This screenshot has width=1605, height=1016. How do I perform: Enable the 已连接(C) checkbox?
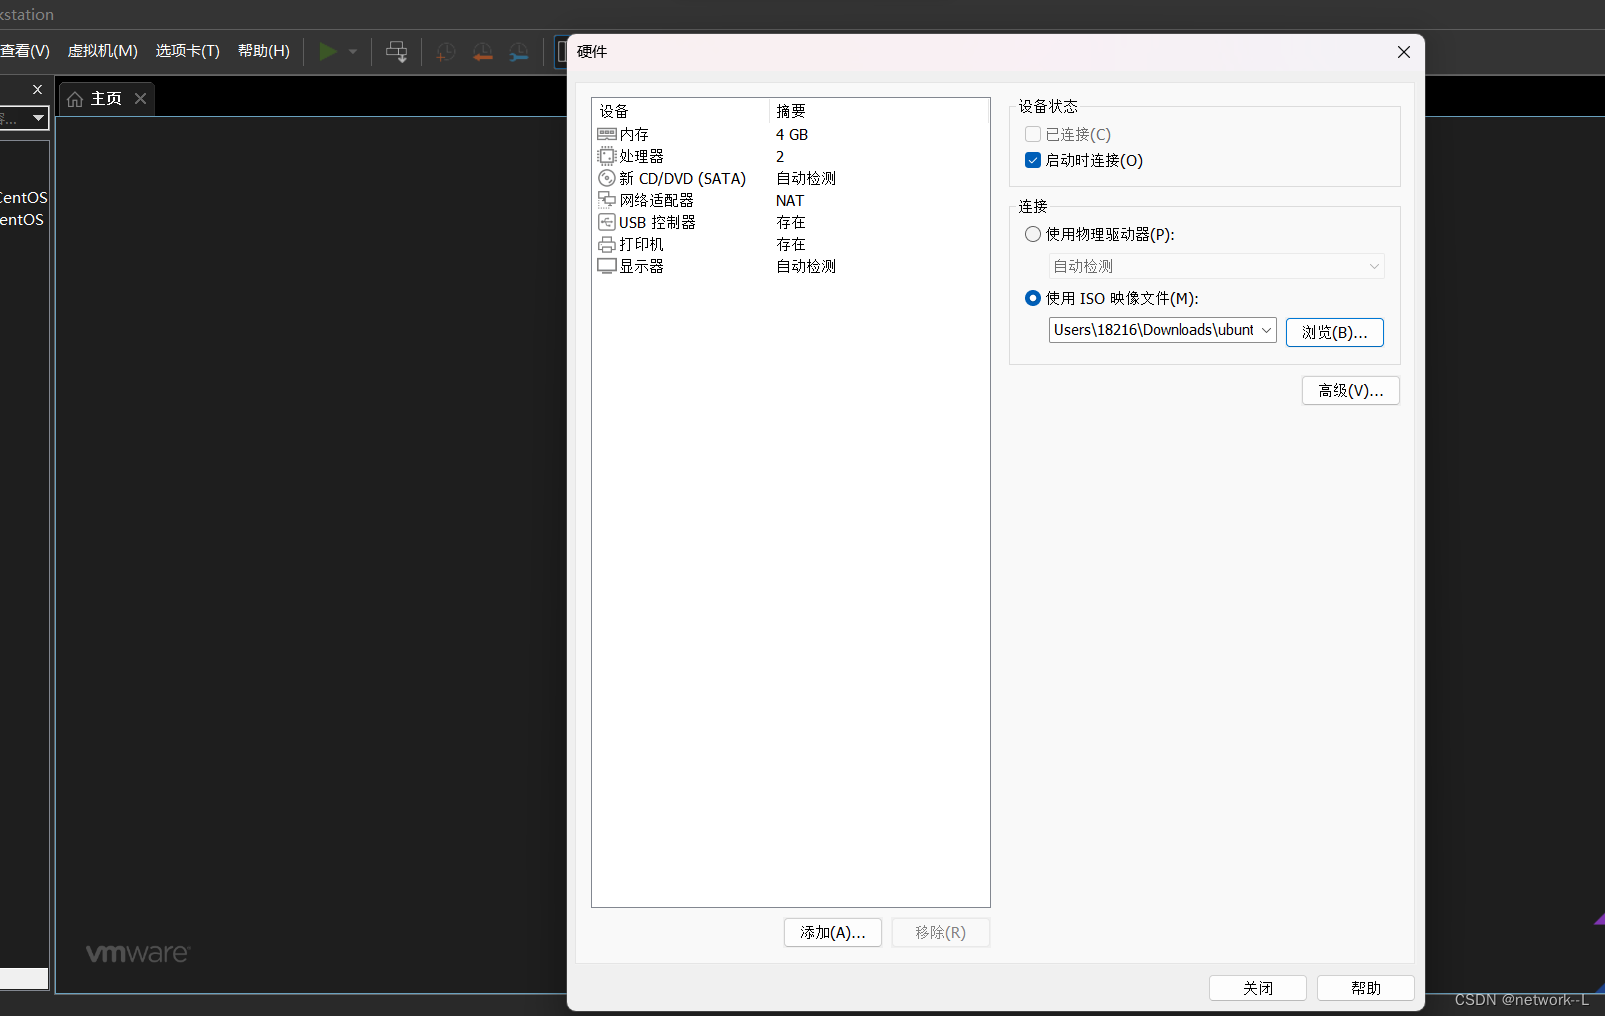coord(1032,134)
